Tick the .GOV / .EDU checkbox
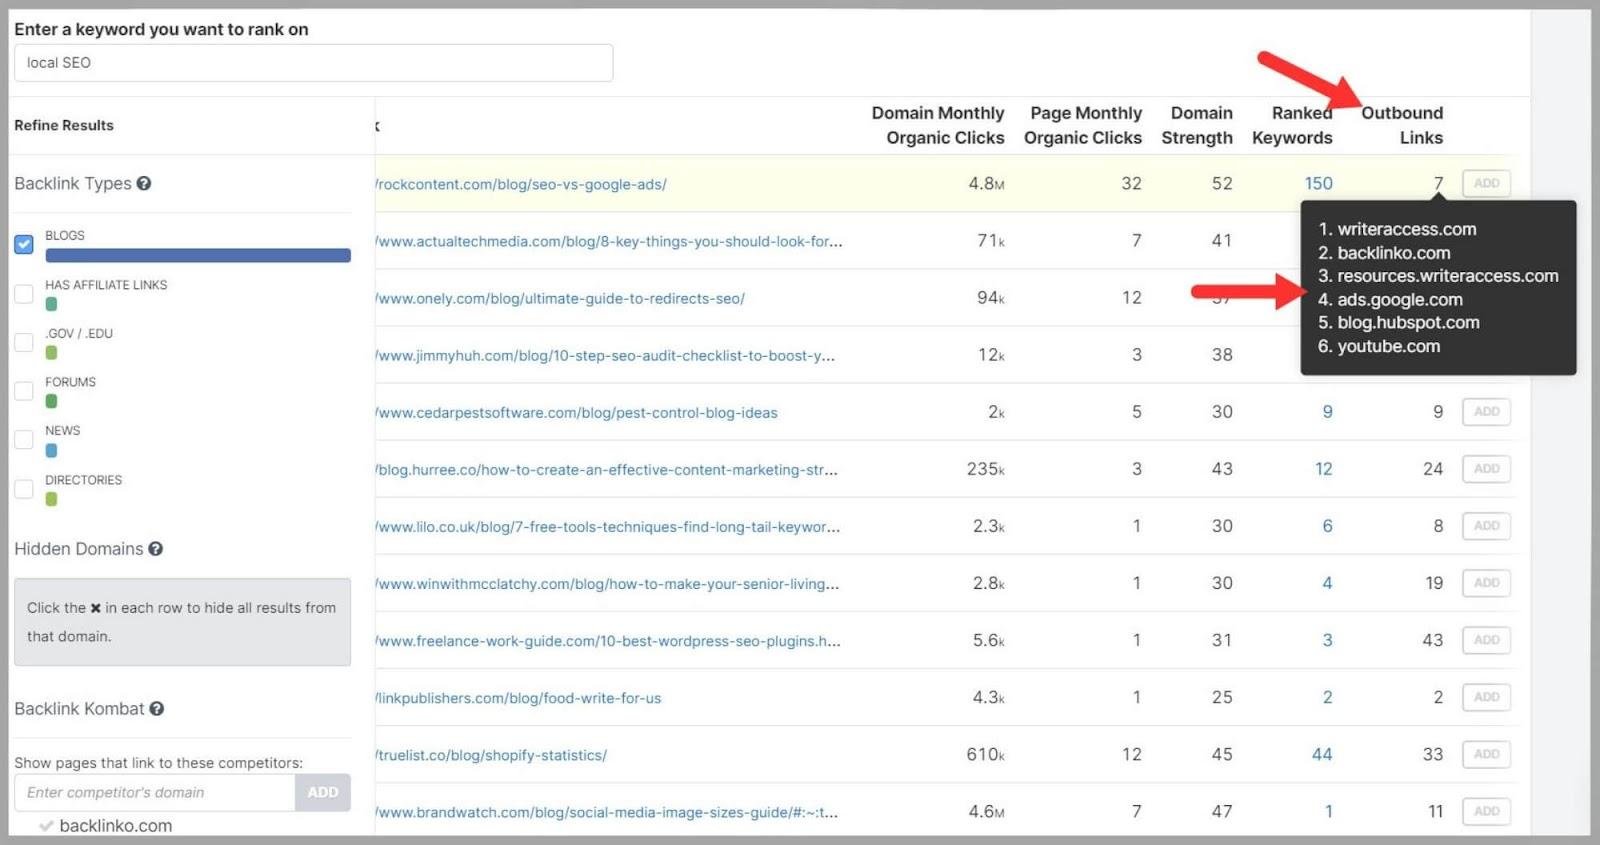 pyautogui.click(x=24, y=342)
